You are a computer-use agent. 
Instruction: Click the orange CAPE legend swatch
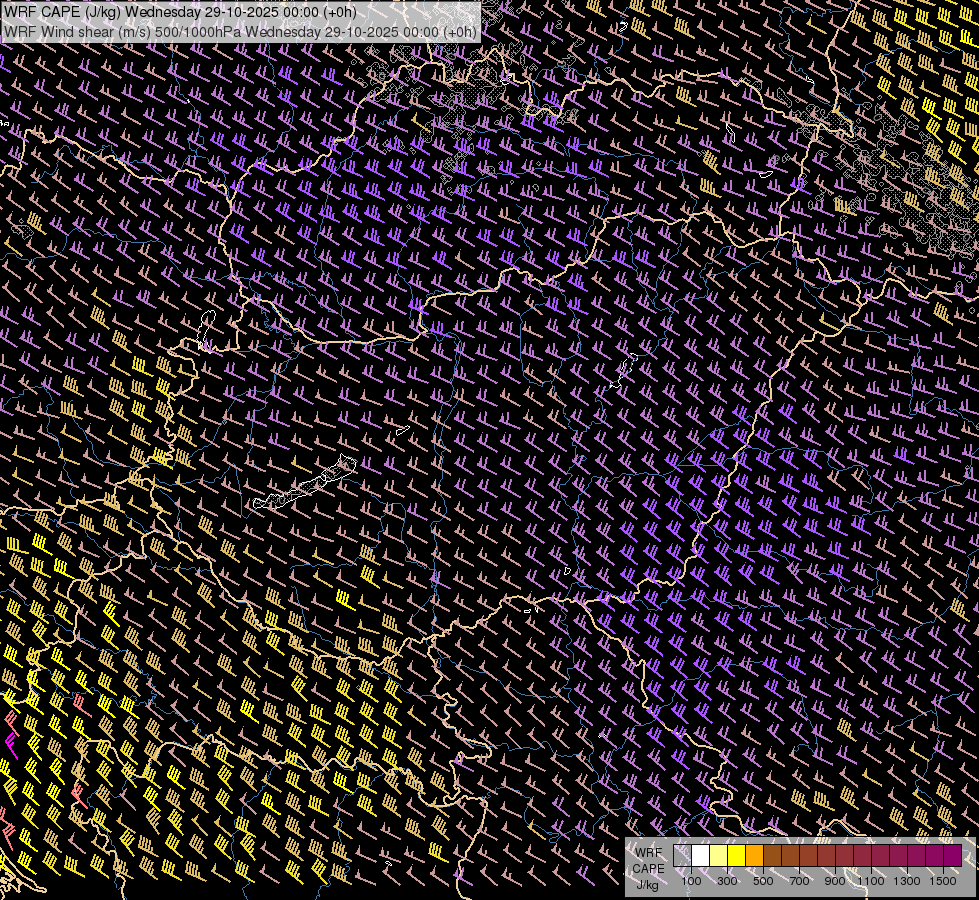(754, 855)
